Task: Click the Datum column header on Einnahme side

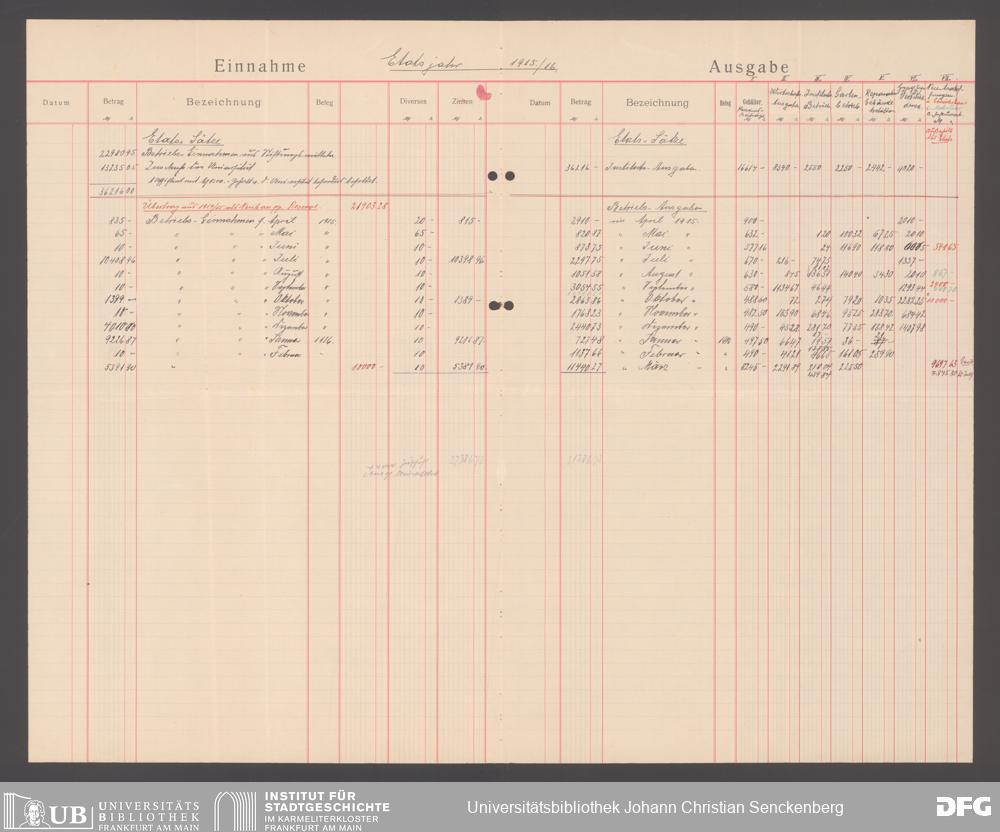Action: pyautogui.click(x=56, y=103)
